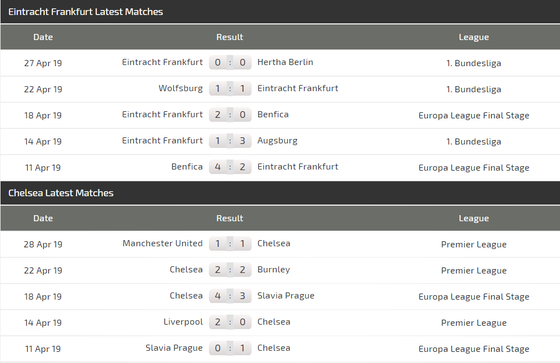Select the Augsburg opponent name
The height and width of the screenshot is (363, 560).
click(x=277, y=141)
